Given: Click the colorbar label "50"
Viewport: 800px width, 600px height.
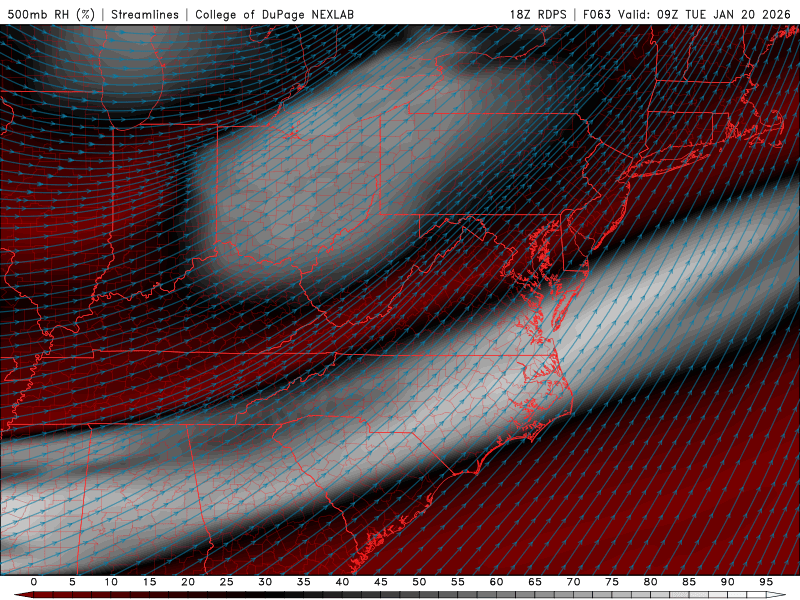Looking at the screenshot, I should 419,582.
